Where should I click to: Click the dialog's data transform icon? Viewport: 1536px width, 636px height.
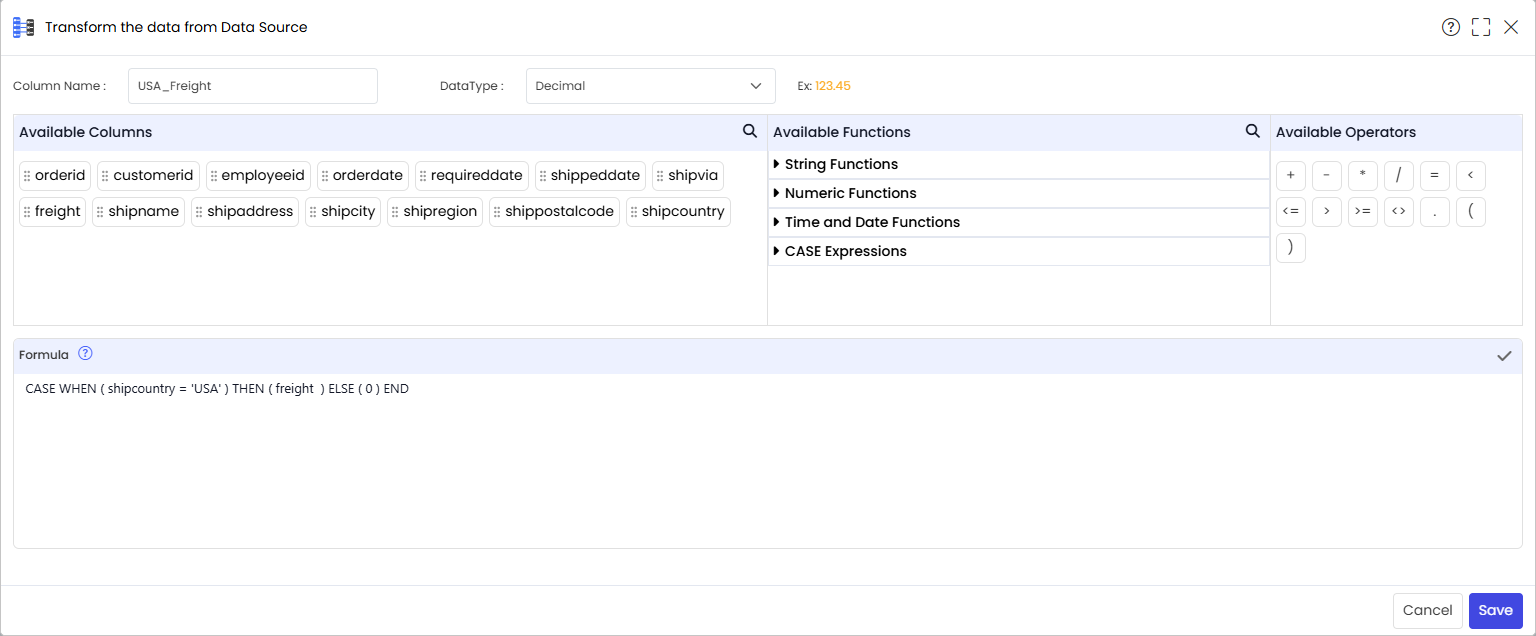pyautogui.click(x=23, y=27)
